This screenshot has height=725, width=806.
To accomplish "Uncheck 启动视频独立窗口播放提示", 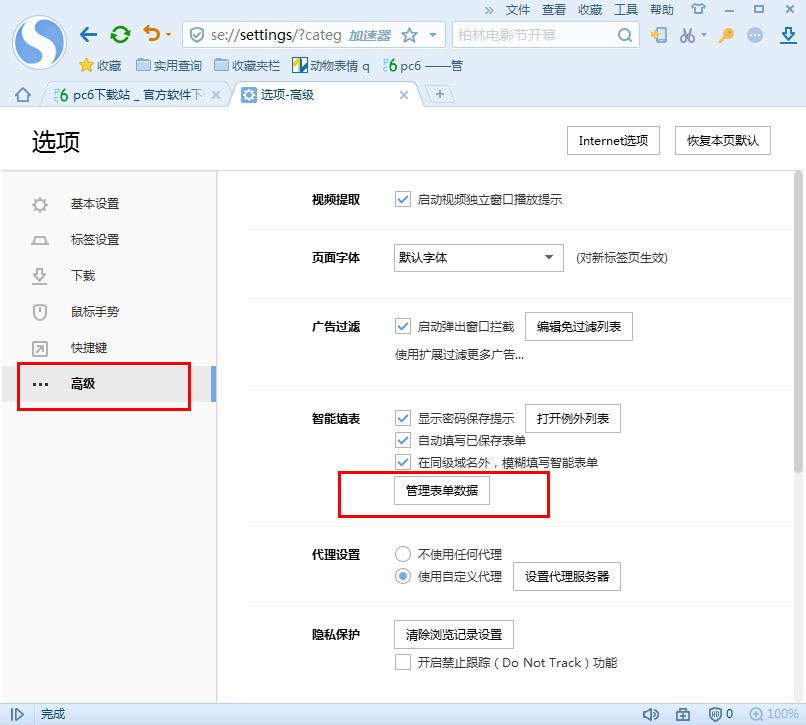I will click(x=401, y=197).
